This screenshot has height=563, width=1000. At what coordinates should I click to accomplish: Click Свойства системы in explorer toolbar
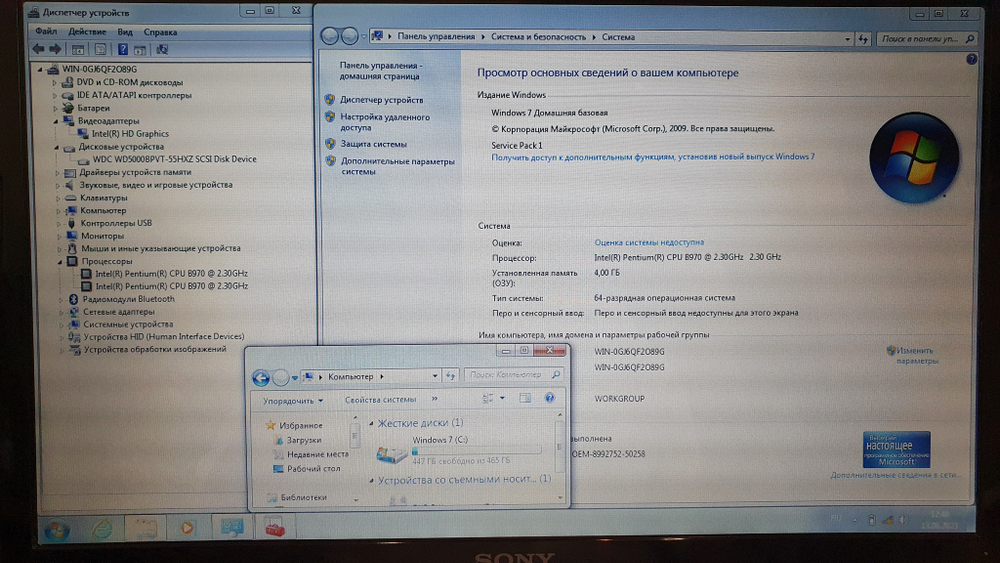tap(380, 400)
